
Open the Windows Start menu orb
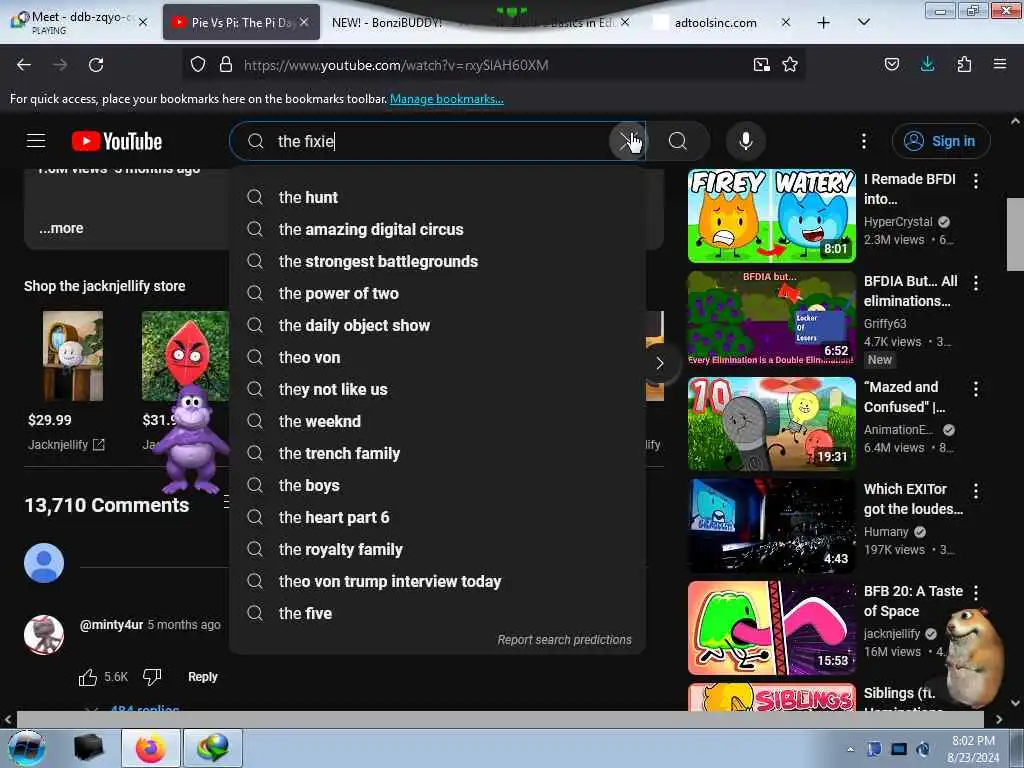(x=27, y=748)
